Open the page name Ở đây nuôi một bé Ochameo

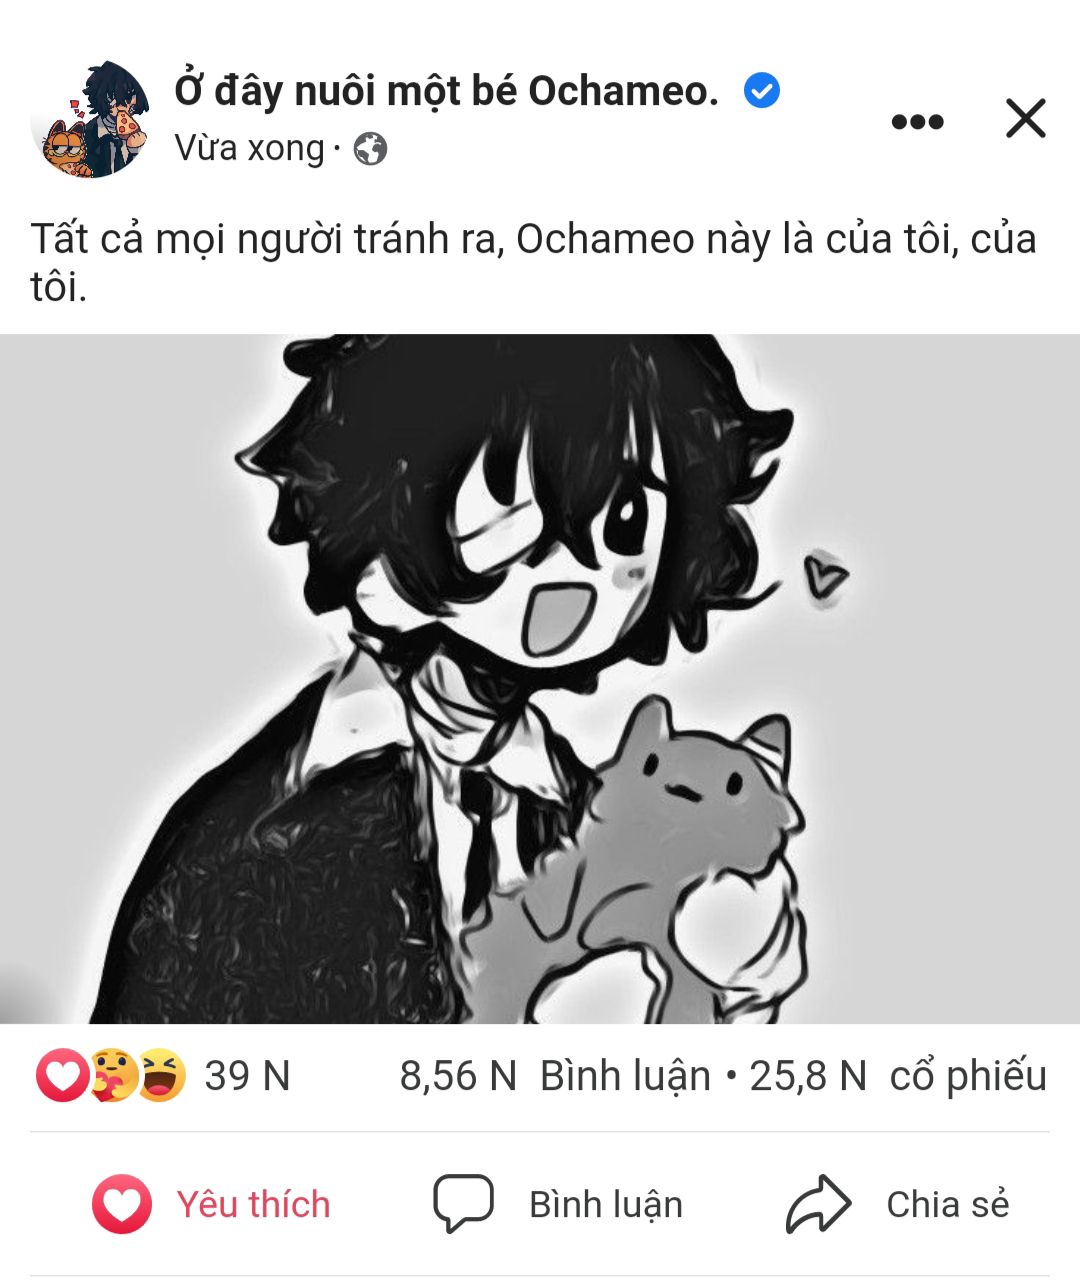click(x=446, y=91)
